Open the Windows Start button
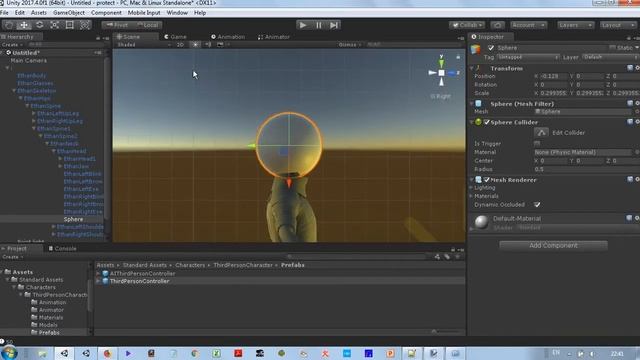Screen dimensions: 640x360 [9, 353]
